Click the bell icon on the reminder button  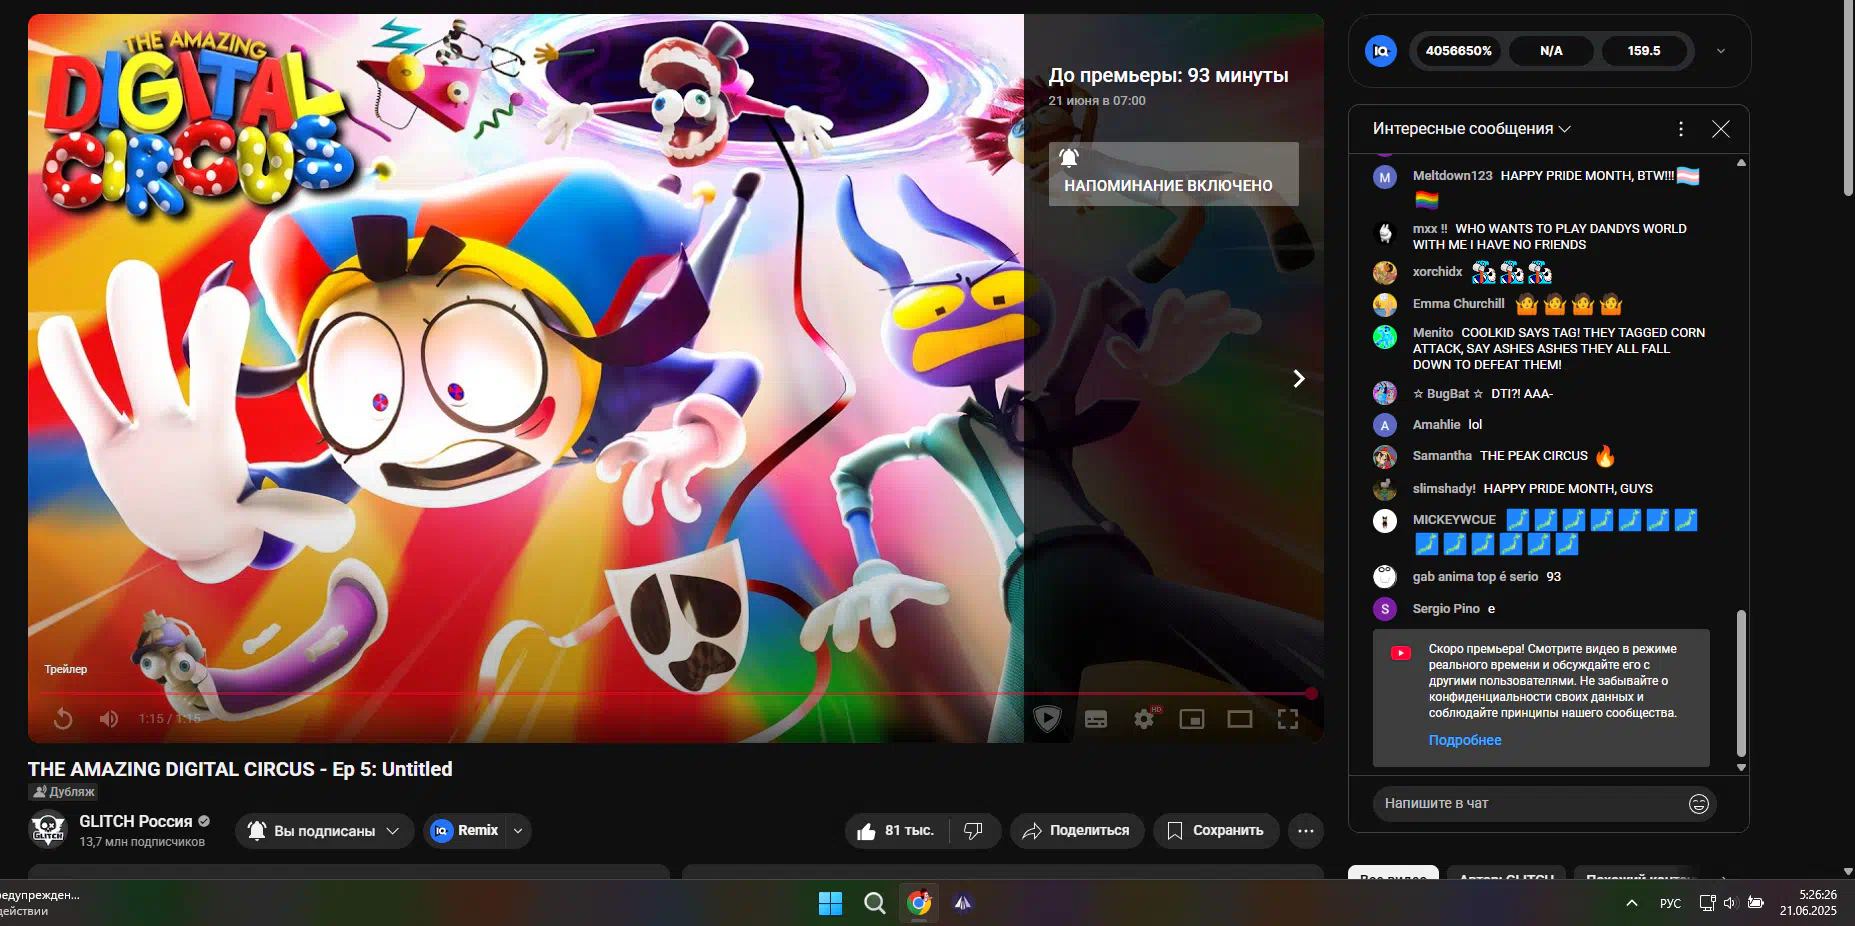point(1069,158)
